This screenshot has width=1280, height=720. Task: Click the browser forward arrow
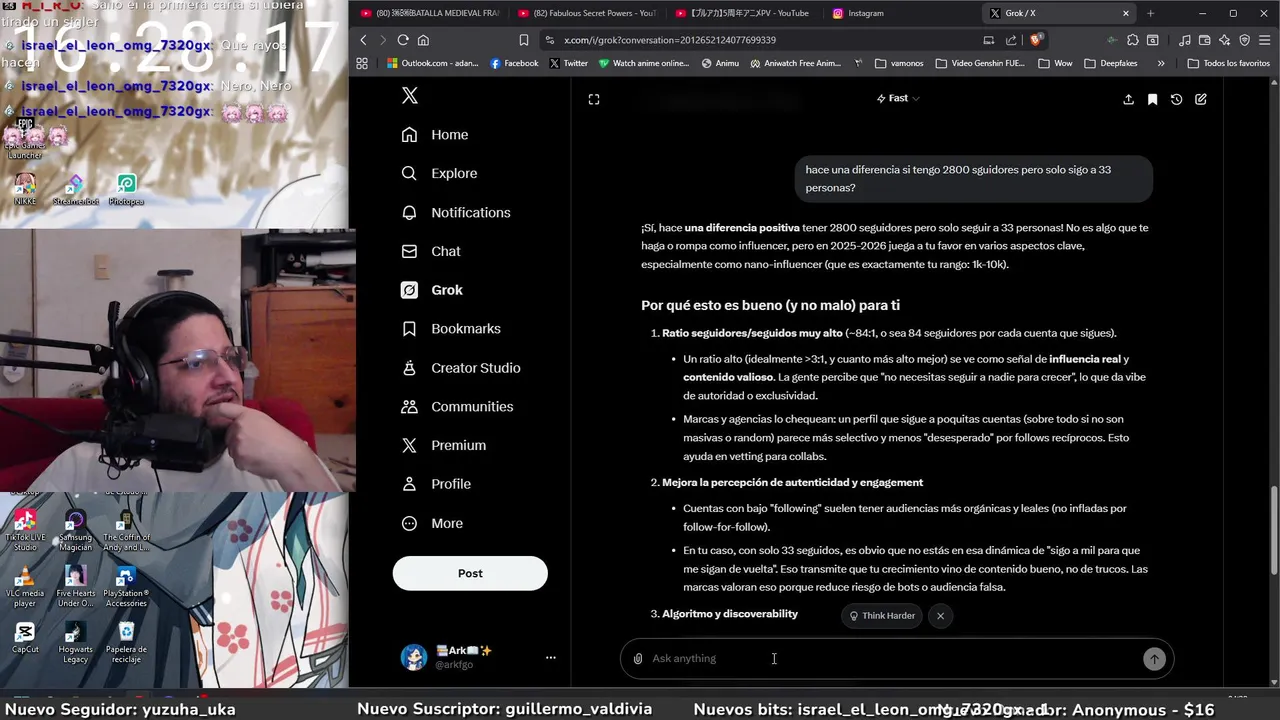pos(382,40)
